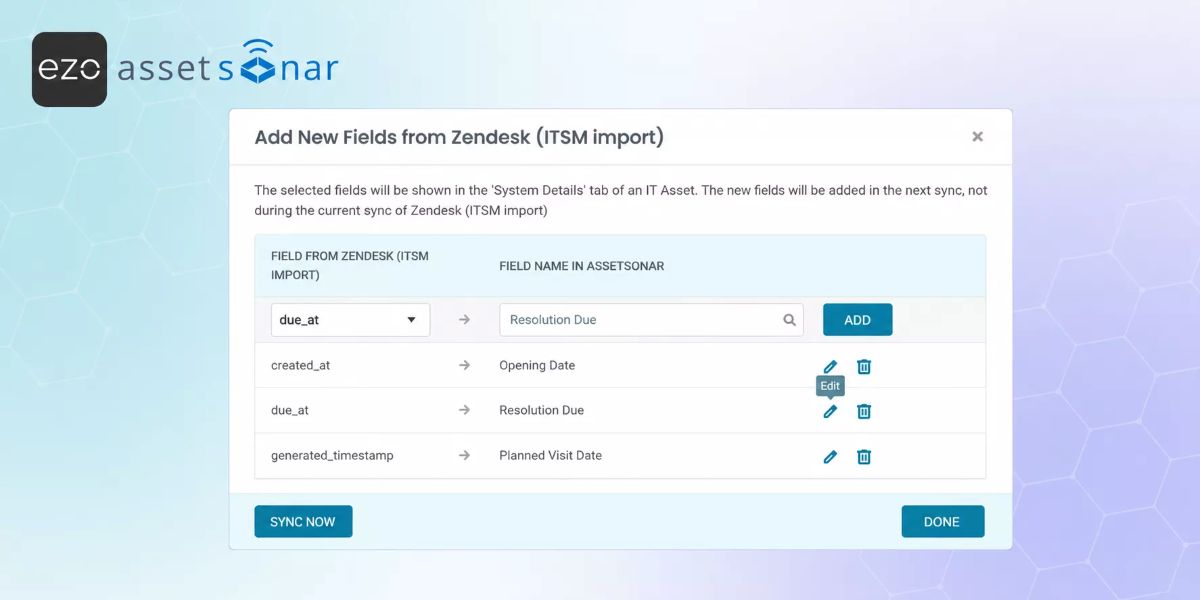Click the DONE button
The width and height of the screenshot is (1200, 600).
pos(942,521)
